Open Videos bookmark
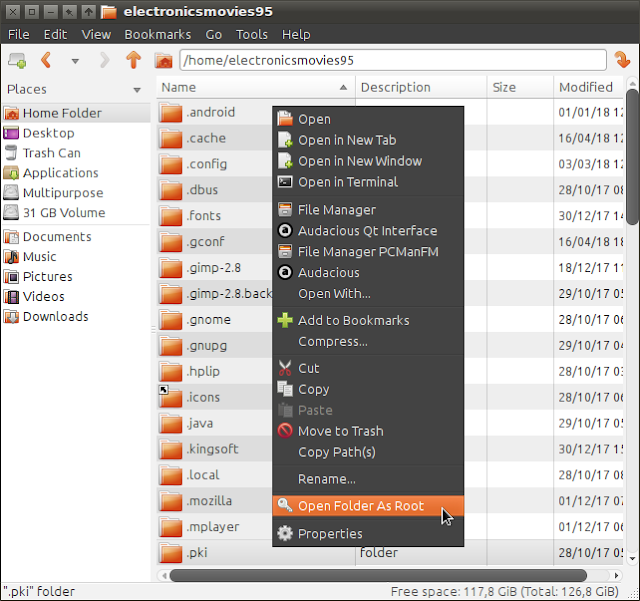Viewport: 640px width, 601px height. pos(76,297)
